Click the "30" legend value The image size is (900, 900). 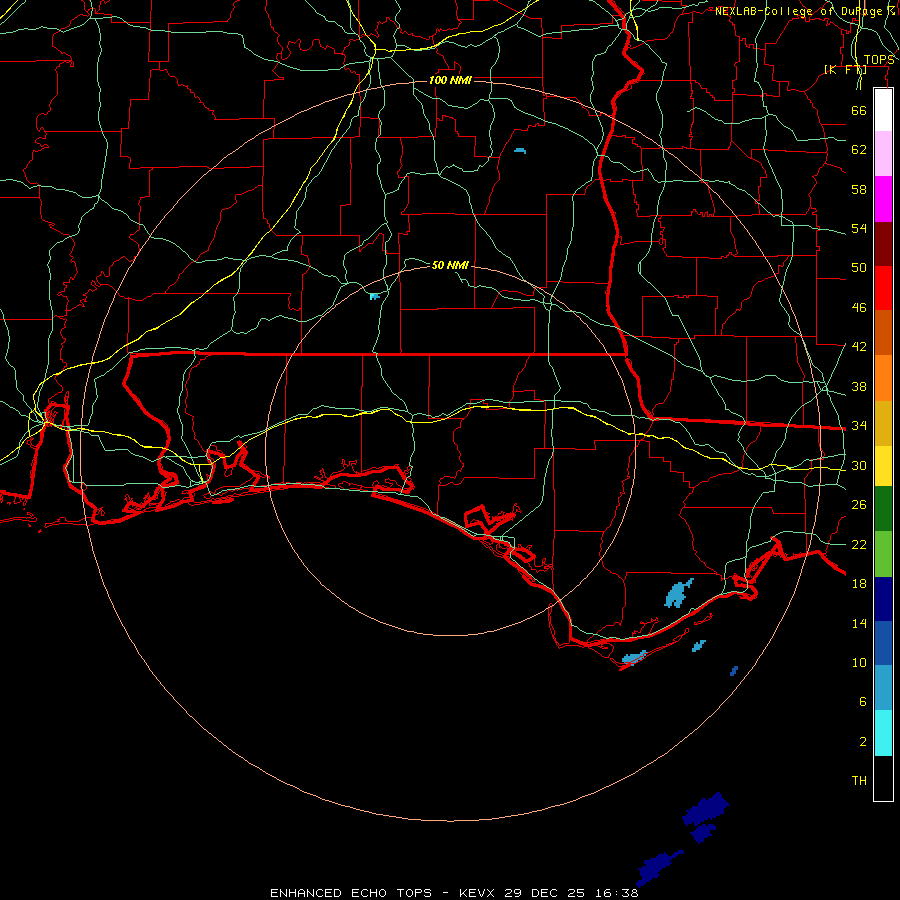[x=859, y=465]
